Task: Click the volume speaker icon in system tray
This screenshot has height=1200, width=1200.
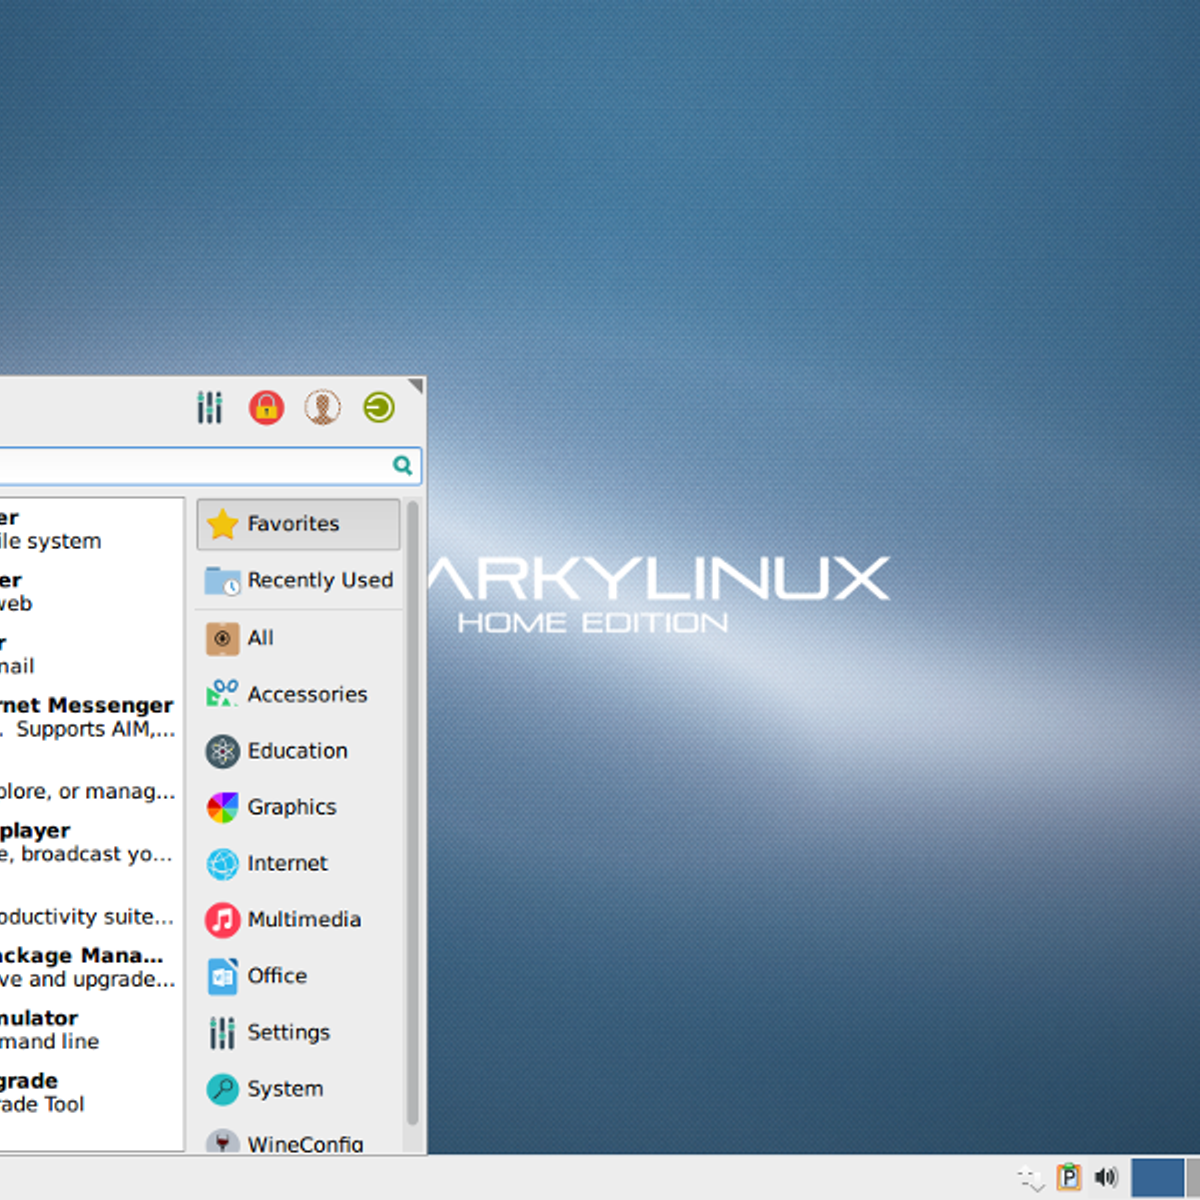Action: pyautogui.click(x=1106, y=1177)
